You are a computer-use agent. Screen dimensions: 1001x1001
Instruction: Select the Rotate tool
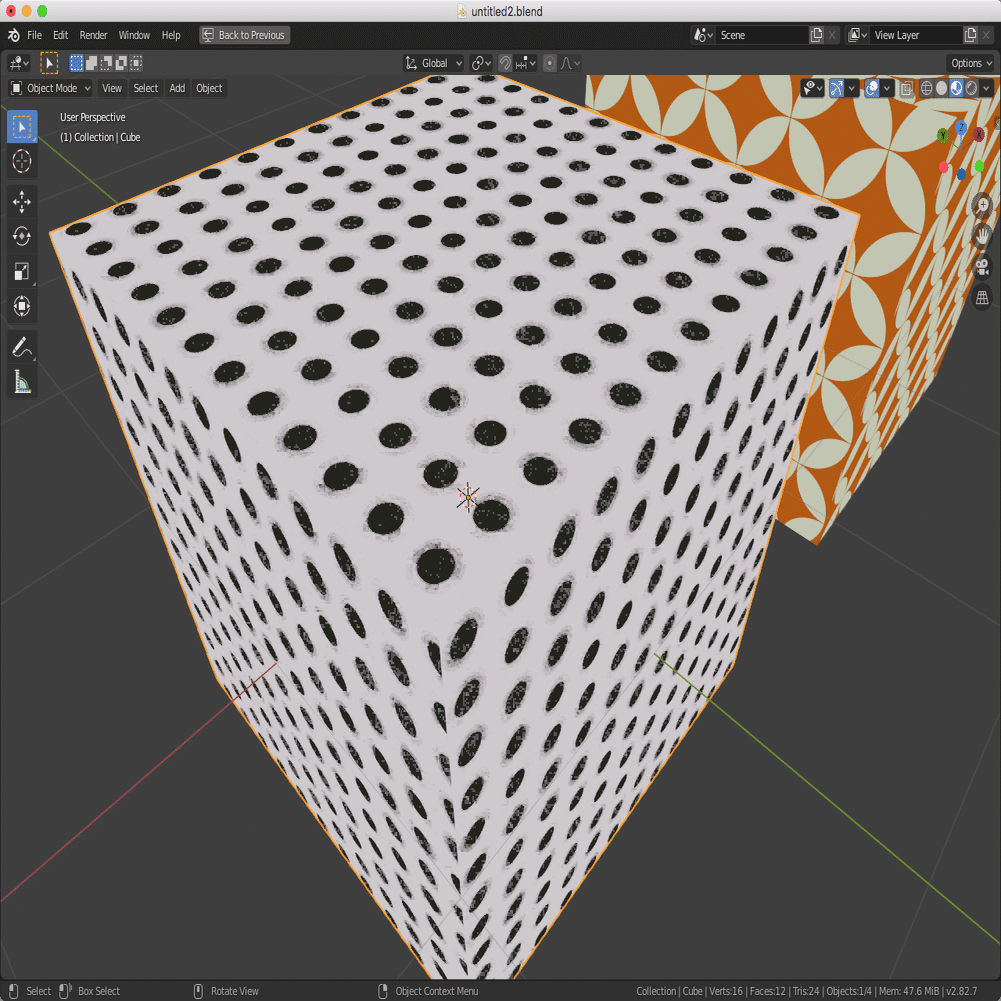pos(22,236)
